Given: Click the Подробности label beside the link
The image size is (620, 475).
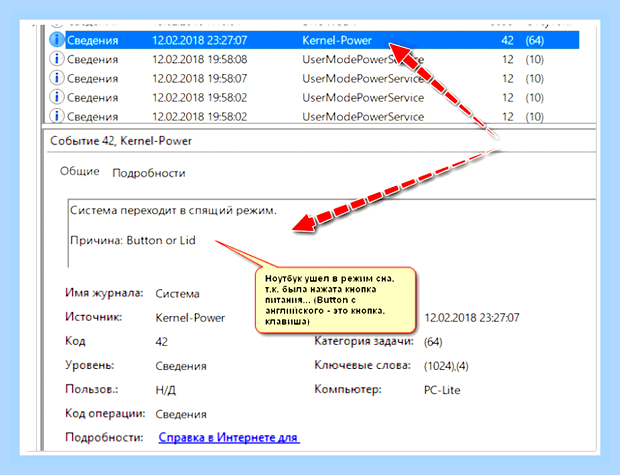Looking at the screenshot, I should tap(104, 437).
